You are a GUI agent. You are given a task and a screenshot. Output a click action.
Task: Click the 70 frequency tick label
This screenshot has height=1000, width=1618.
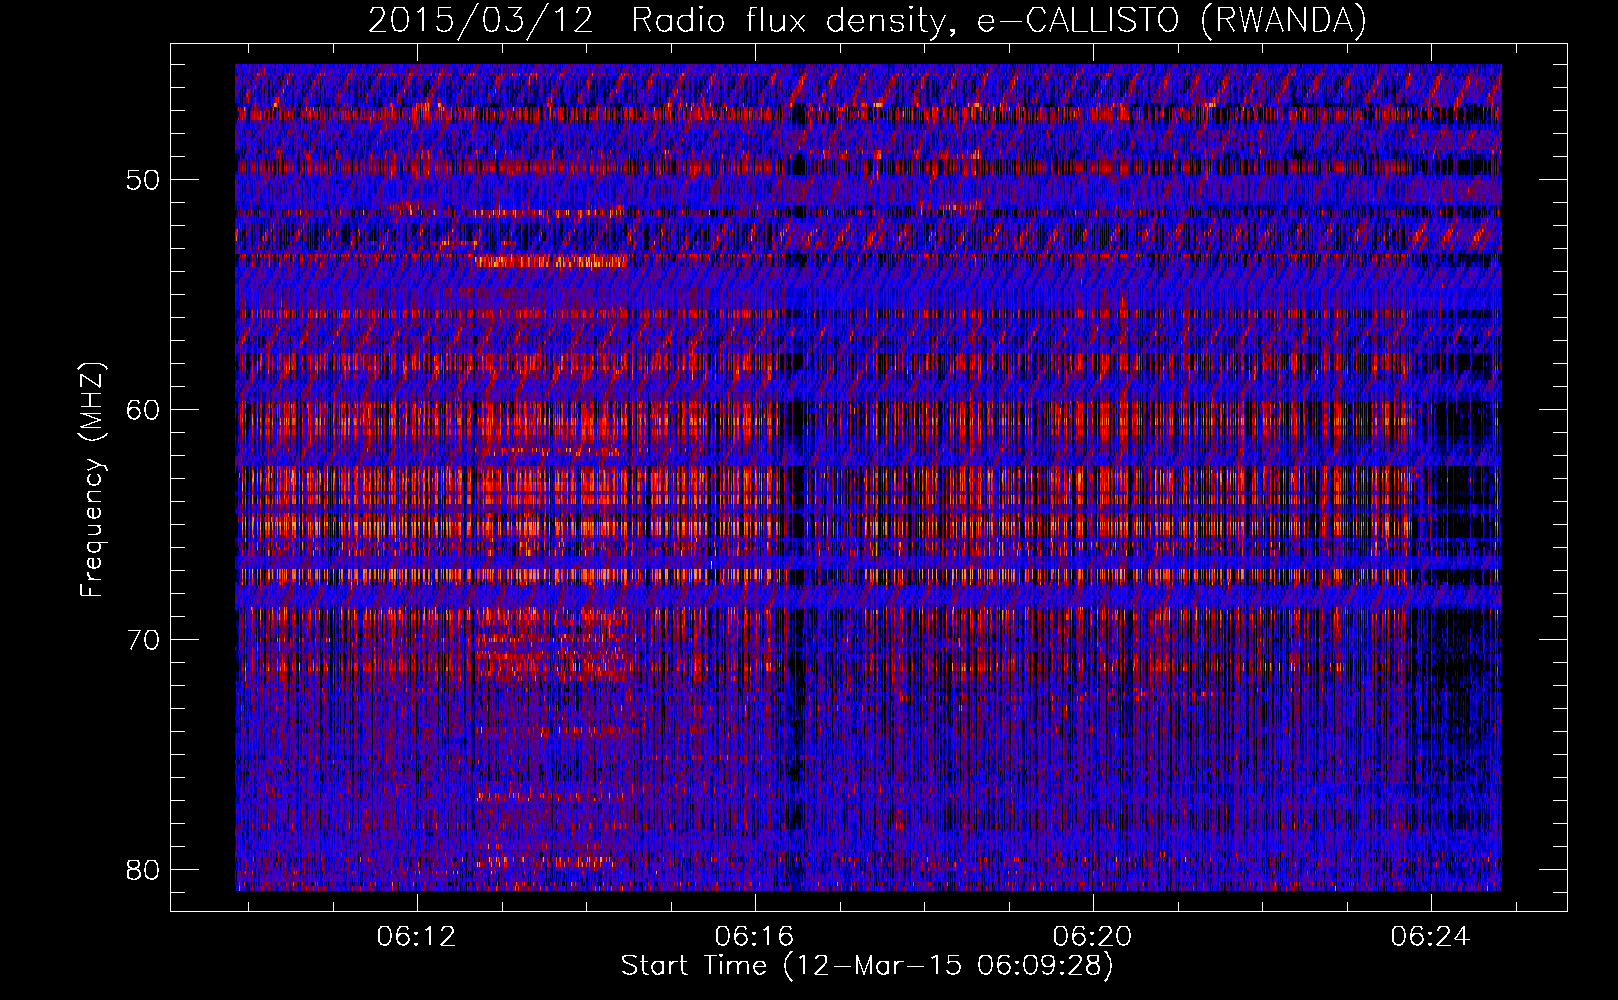tap(144, 640)
